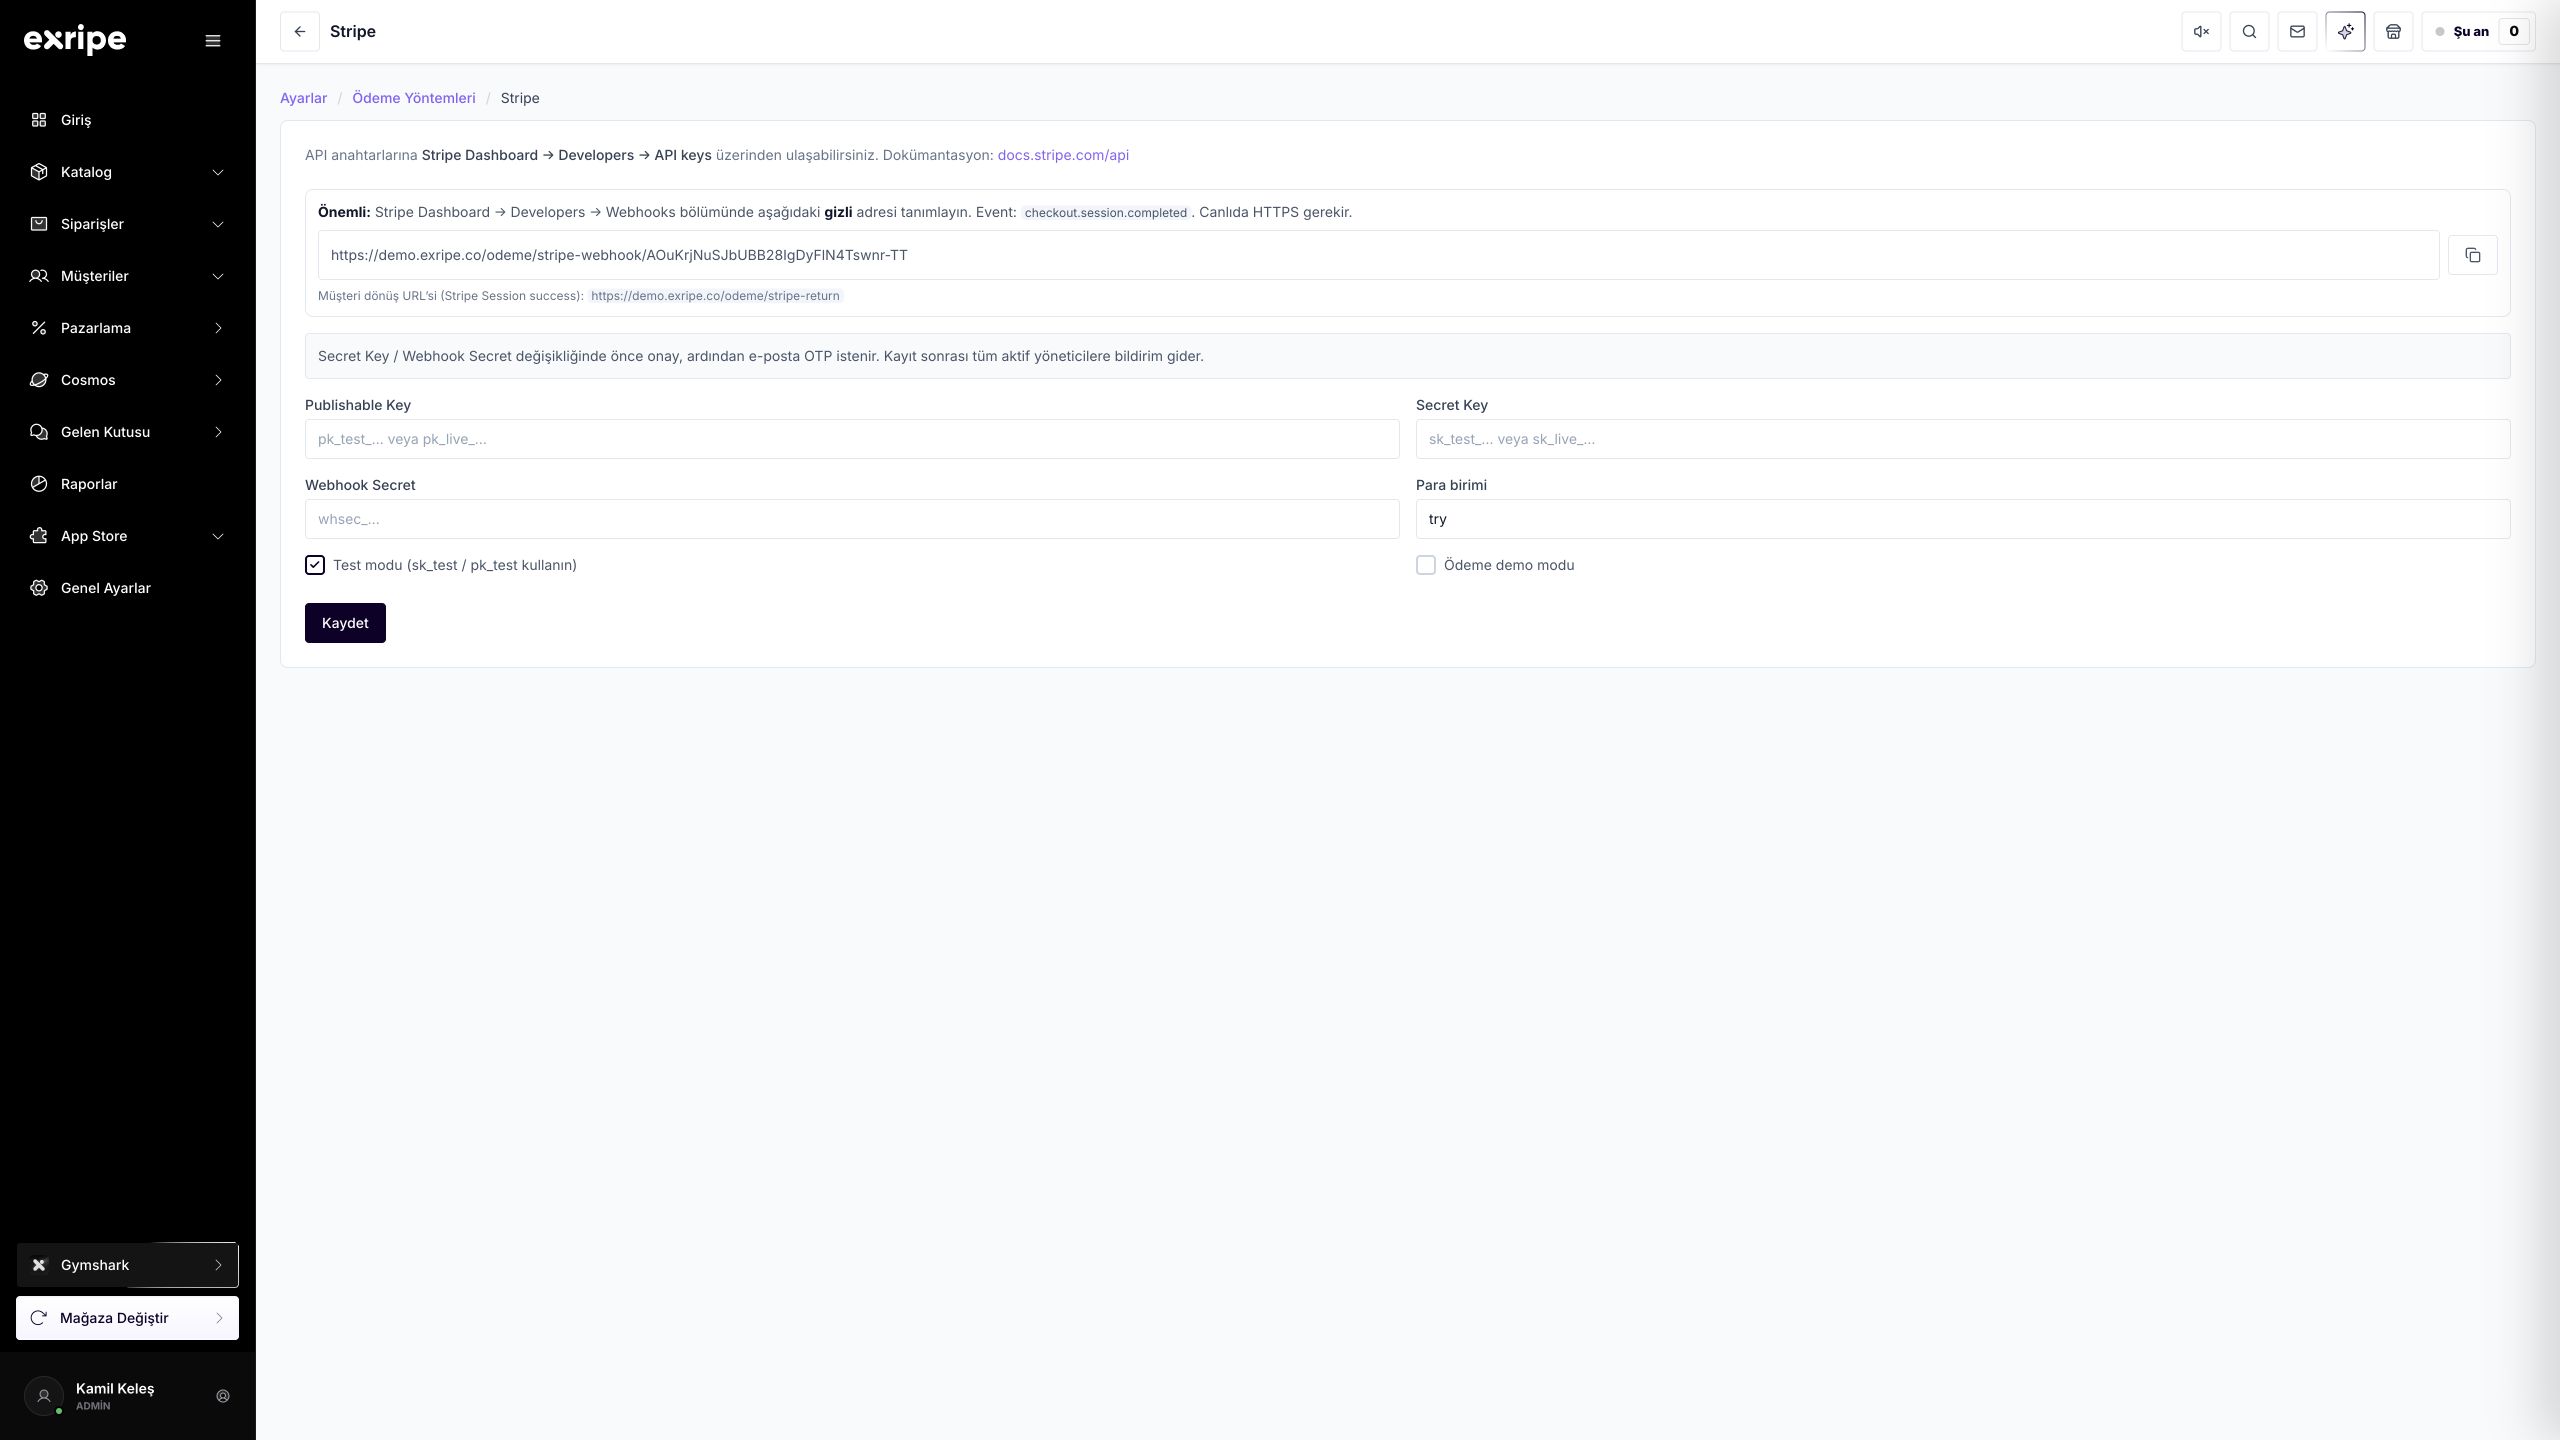The image size is (2560, 1440).
Task: Copy the Stripe webhook URL
Action: 2472,255
